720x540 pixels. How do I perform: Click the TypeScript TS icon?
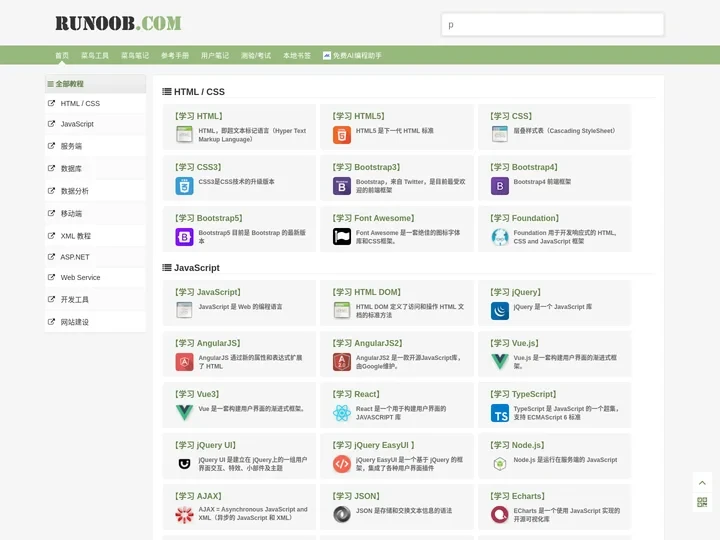pyautogui.click(x=500, y=413)
